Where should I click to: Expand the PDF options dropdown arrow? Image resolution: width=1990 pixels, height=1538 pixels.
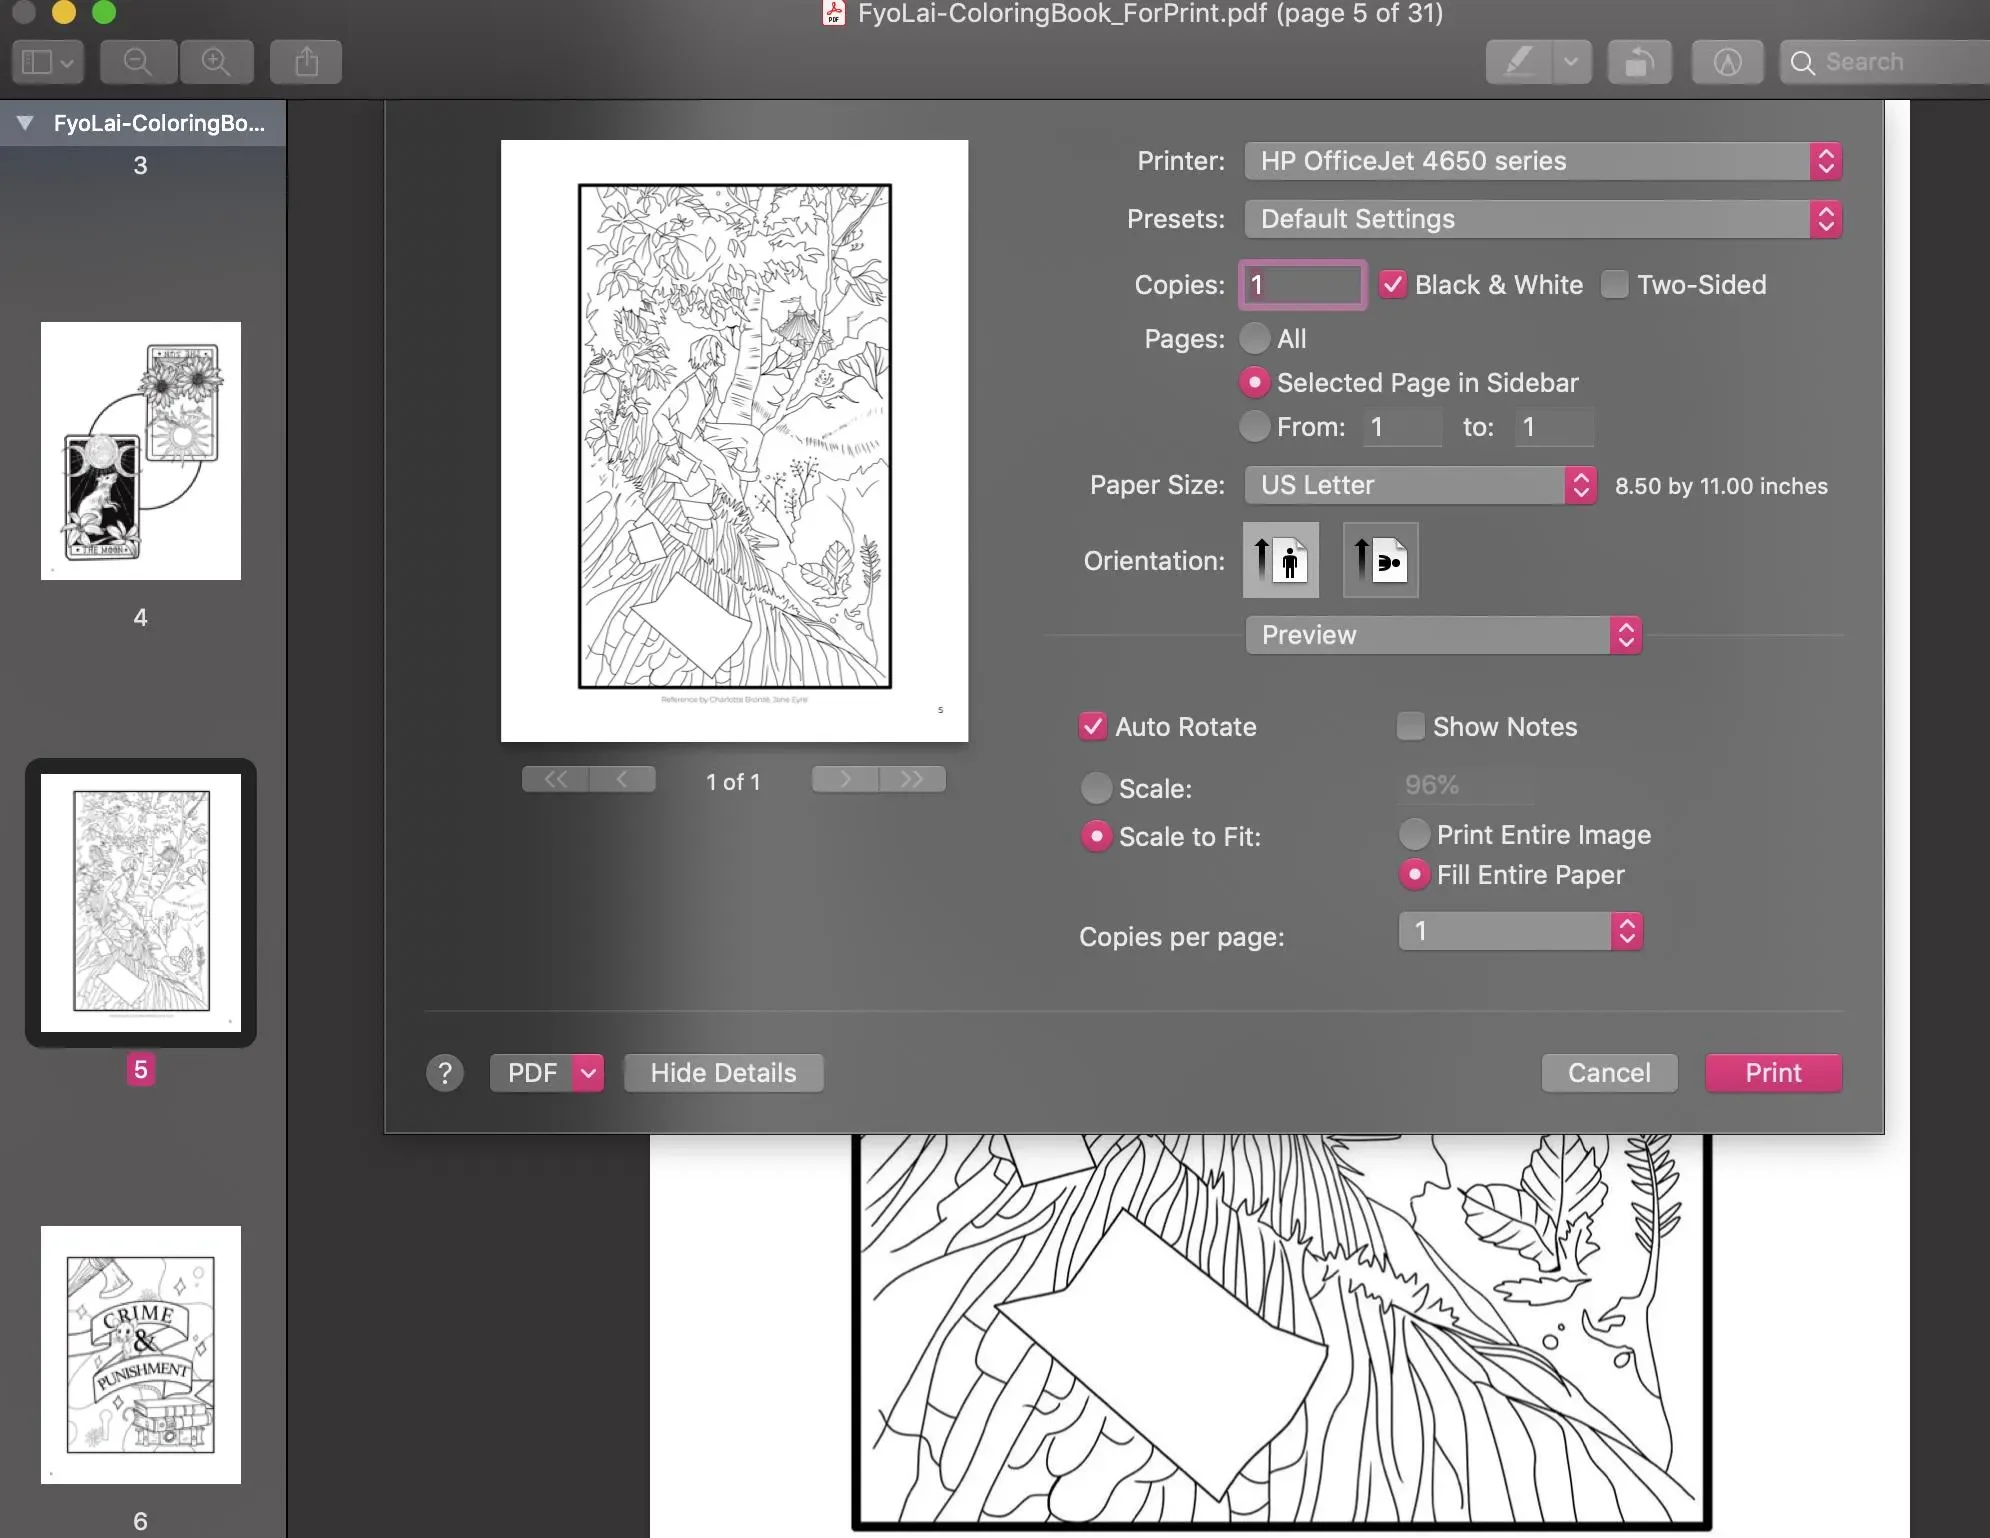[x=589, y=1073]
